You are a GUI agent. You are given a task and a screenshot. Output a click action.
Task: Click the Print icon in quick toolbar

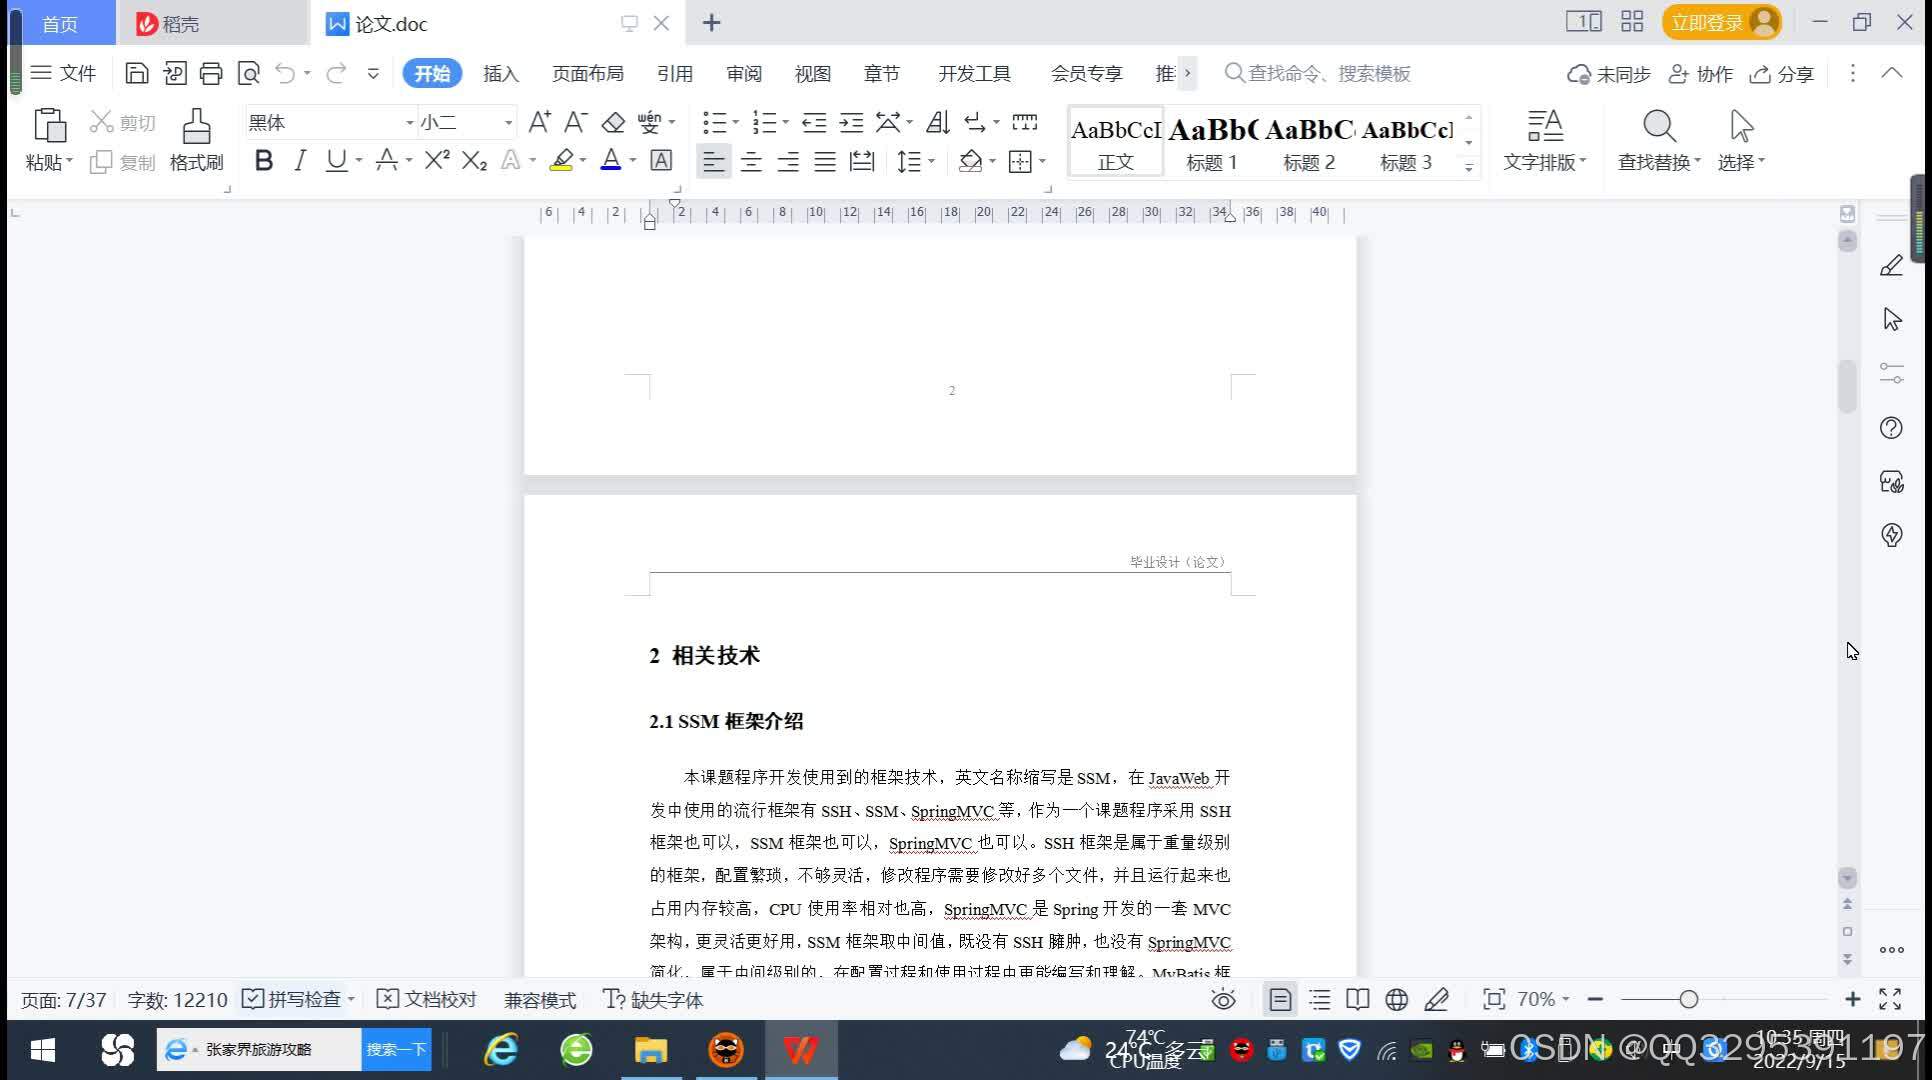pyautogui.click(x=211, y=73)
